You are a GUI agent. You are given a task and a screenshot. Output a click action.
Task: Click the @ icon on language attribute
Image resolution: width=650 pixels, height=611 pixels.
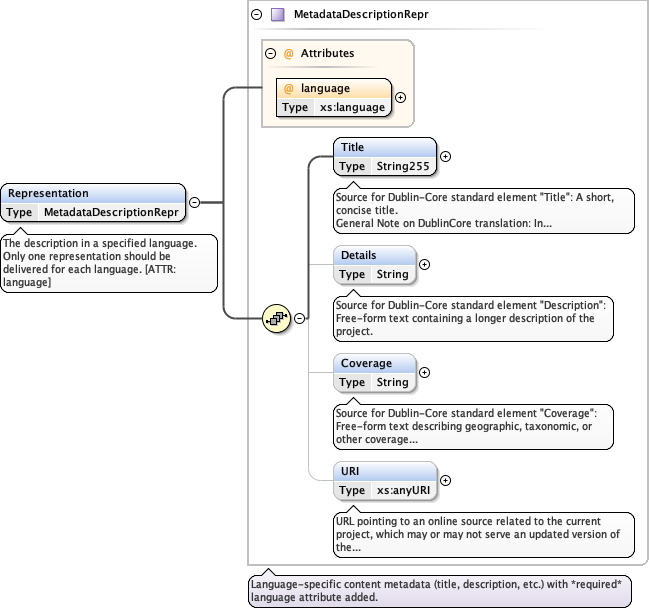click(289, 88)
